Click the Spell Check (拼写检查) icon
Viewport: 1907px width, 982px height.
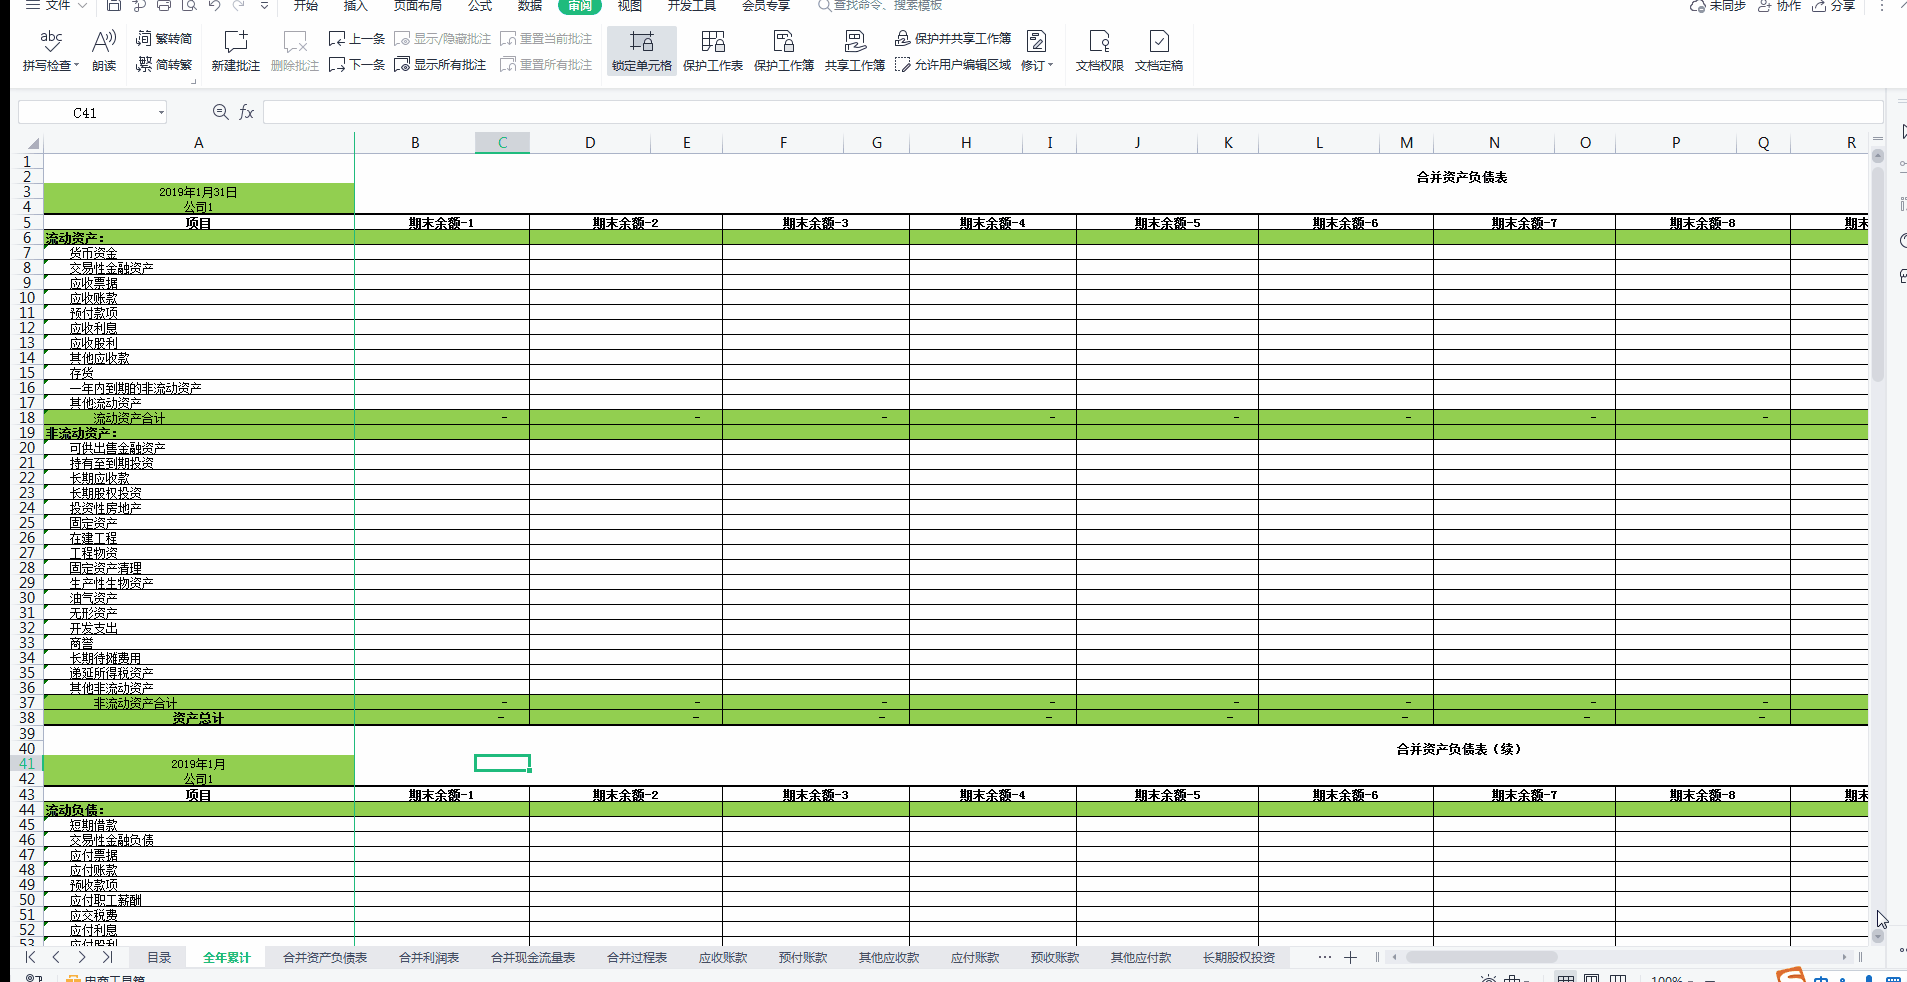(50, 42)
